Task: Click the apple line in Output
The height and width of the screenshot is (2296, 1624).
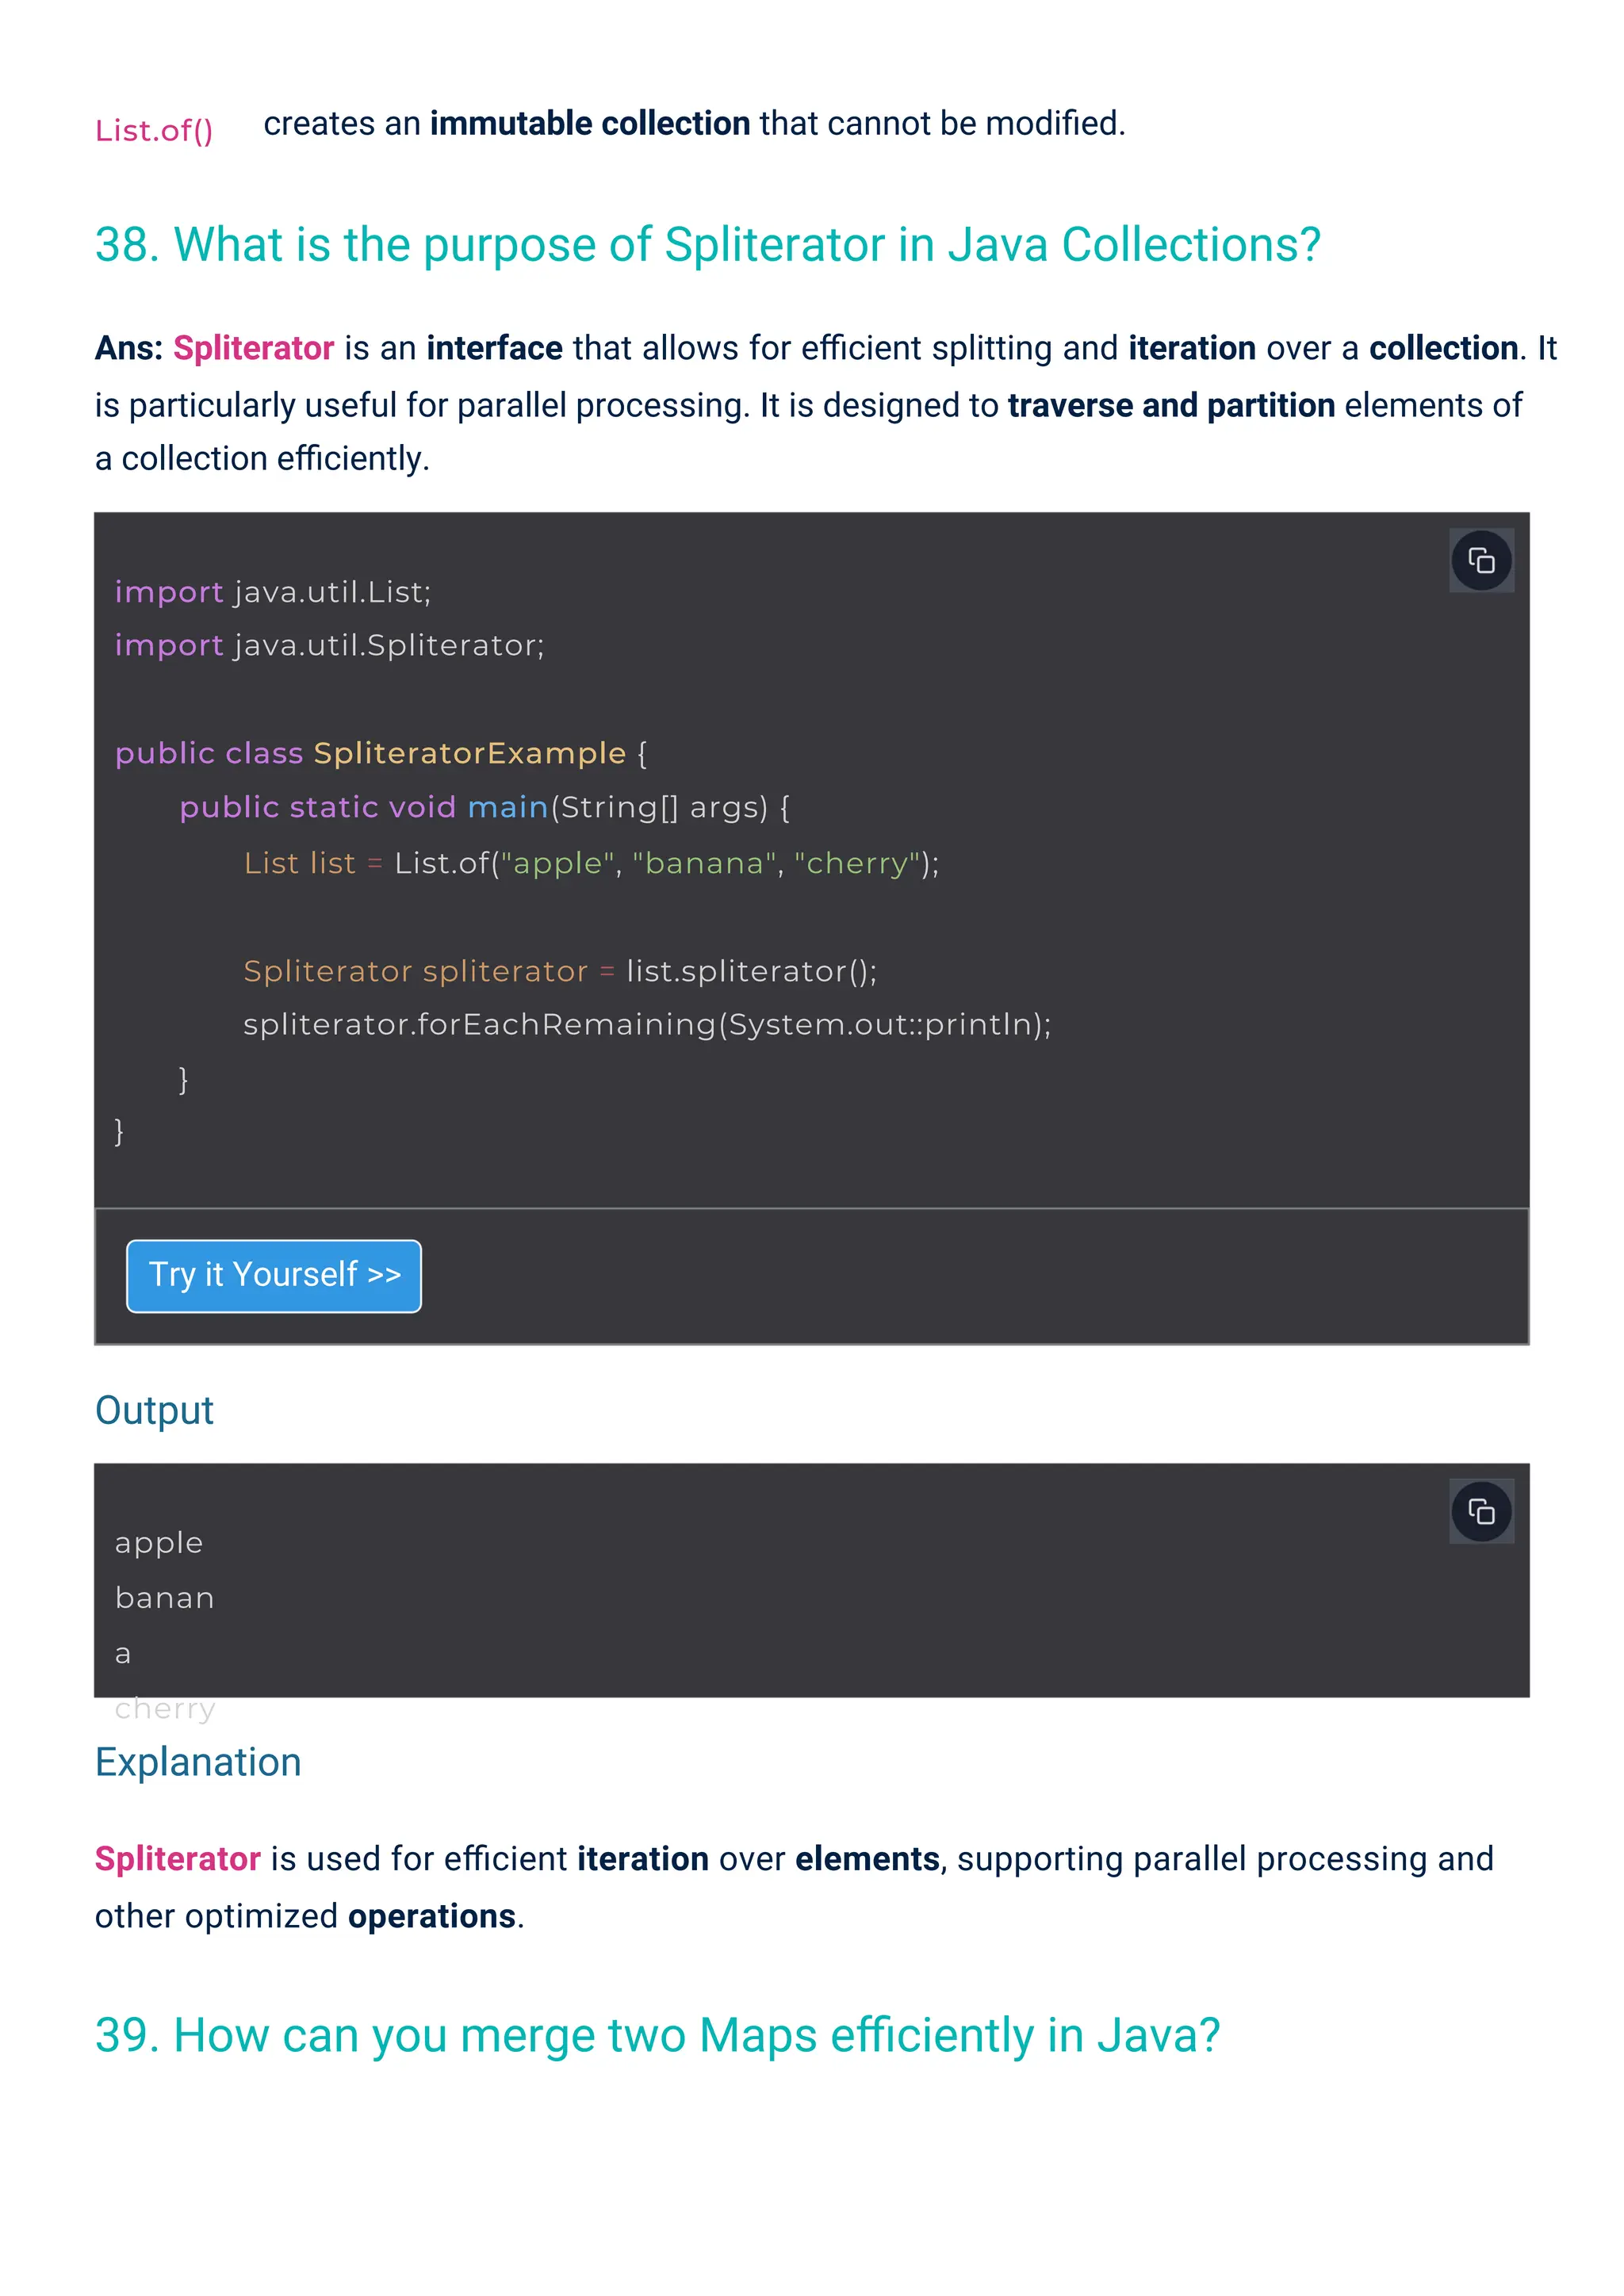Action: [x=159, y=1543]
